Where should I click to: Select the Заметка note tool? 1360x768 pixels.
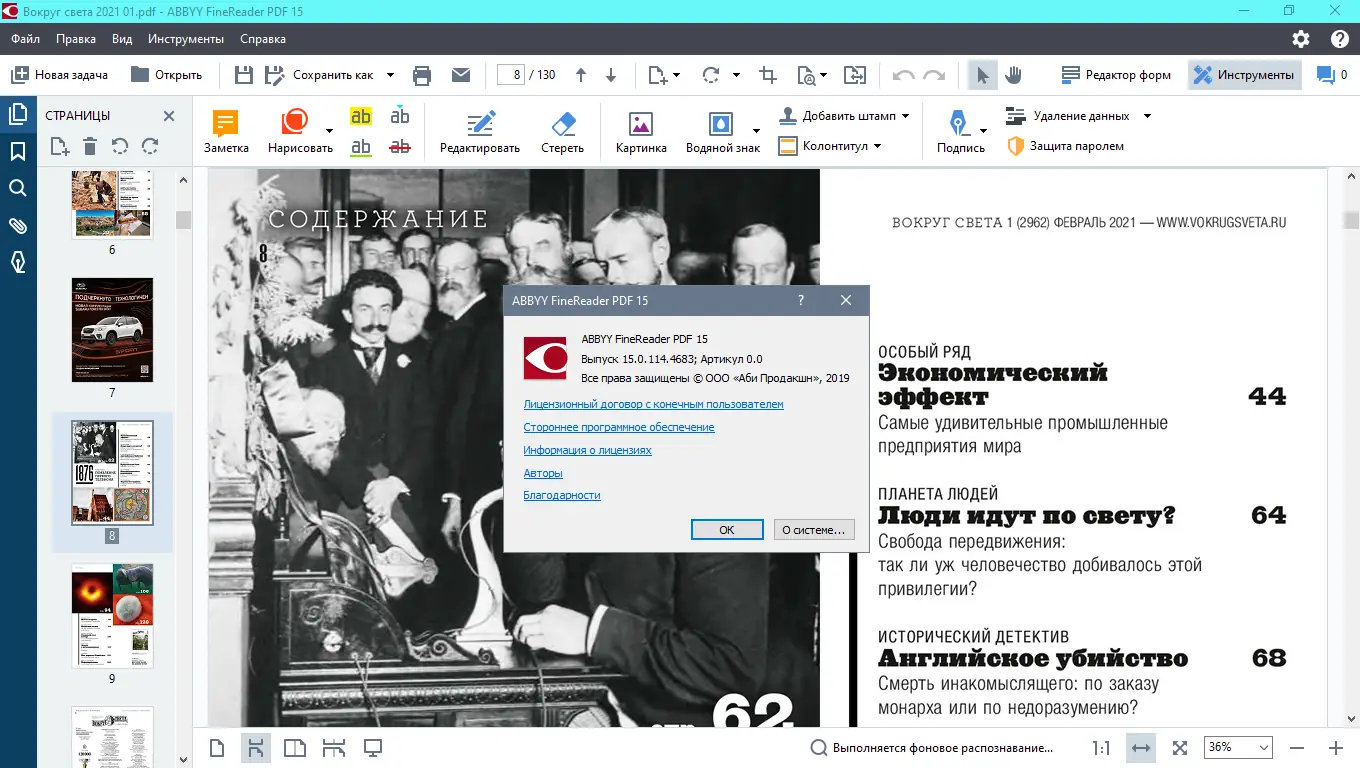pos(226,131)
